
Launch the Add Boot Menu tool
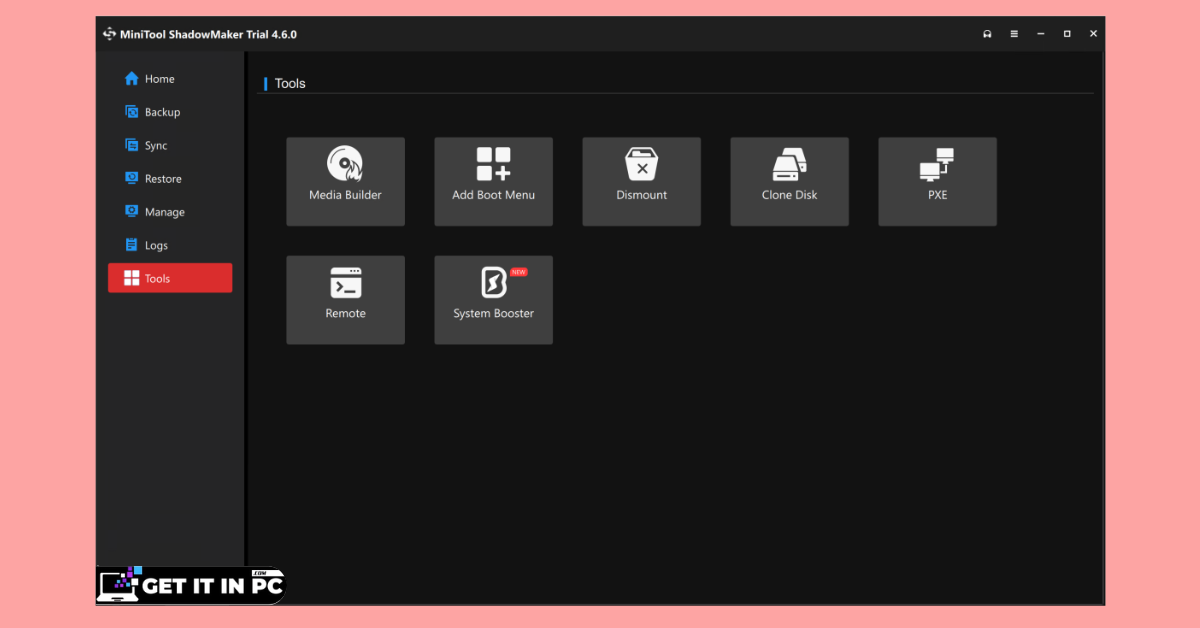493,181
